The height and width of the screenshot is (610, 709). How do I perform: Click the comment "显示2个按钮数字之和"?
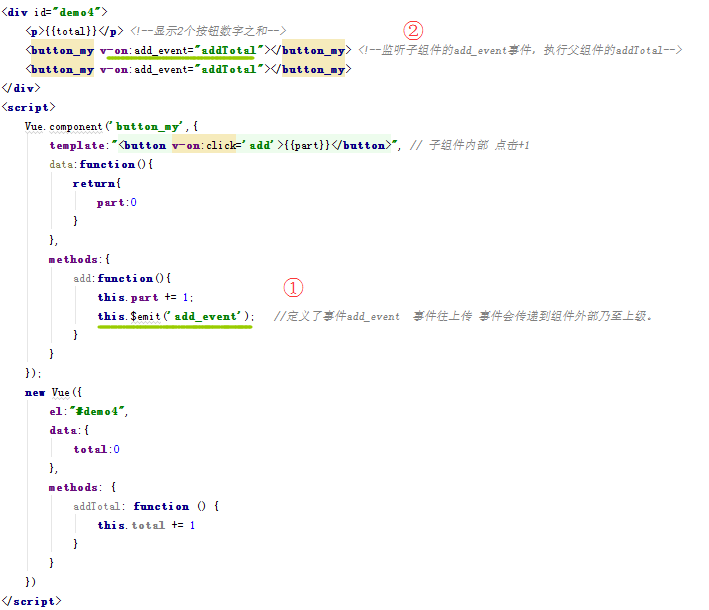pos(208,31)
